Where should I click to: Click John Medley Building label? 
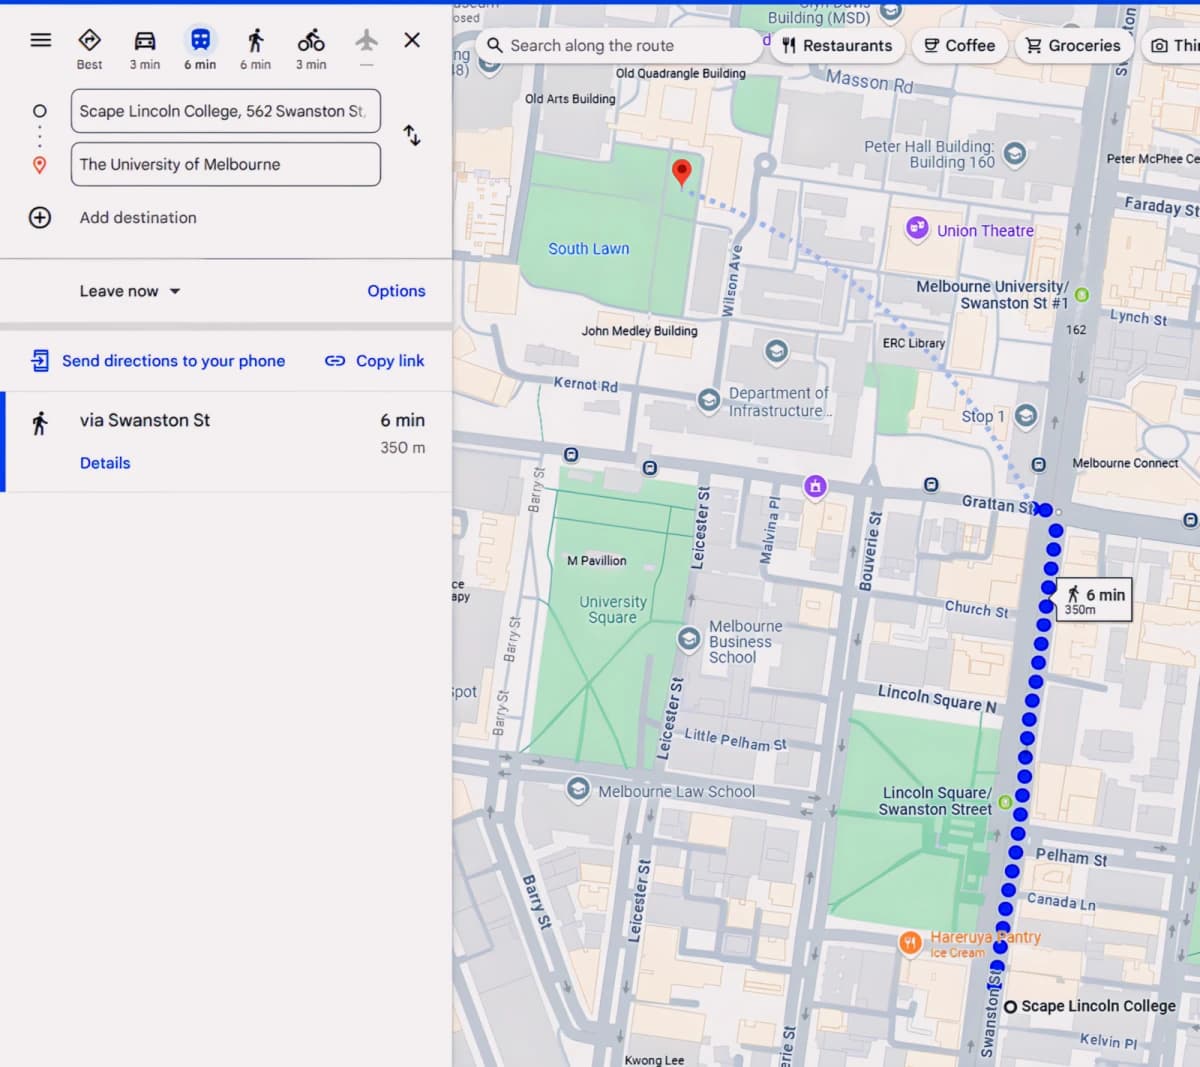pyautogui.click(x=640, y=331)
